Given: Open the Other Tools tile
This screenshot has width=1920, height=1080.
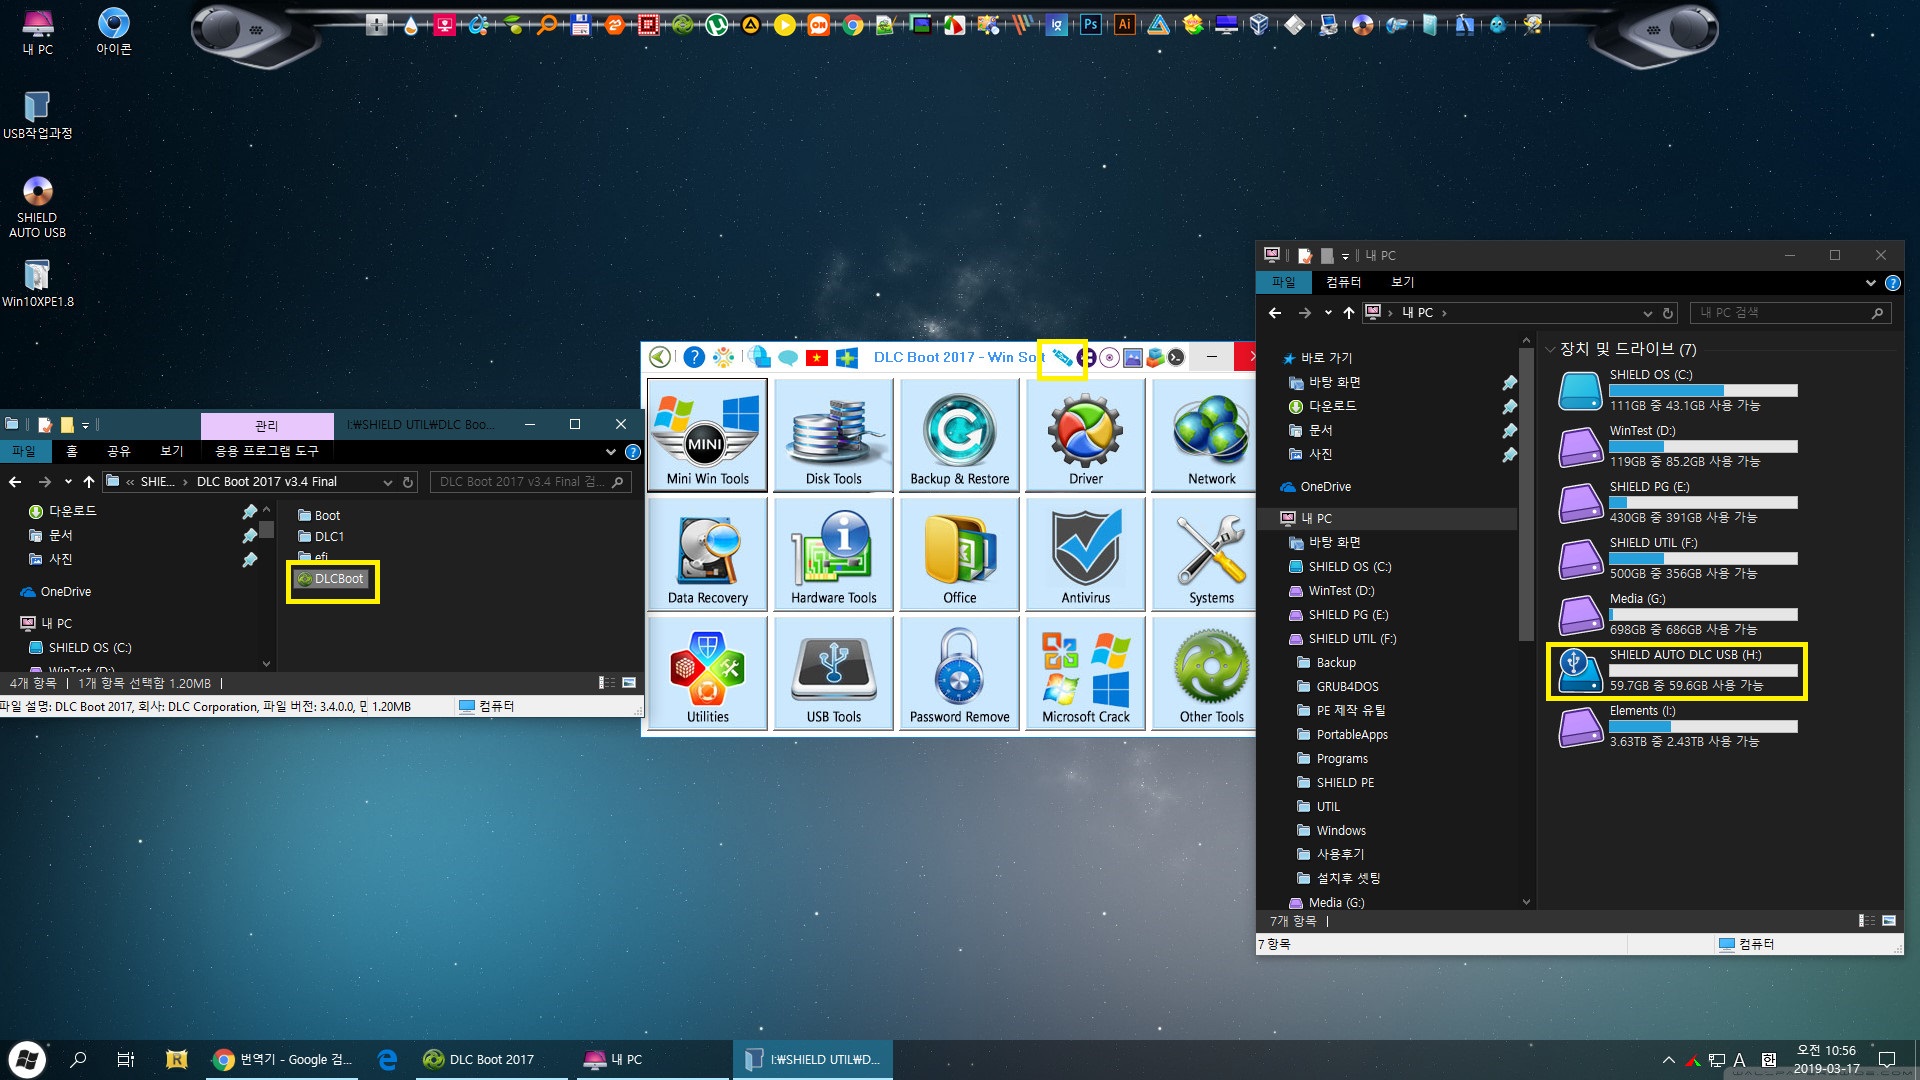Looking at the screenshot, I should 1205,673.
